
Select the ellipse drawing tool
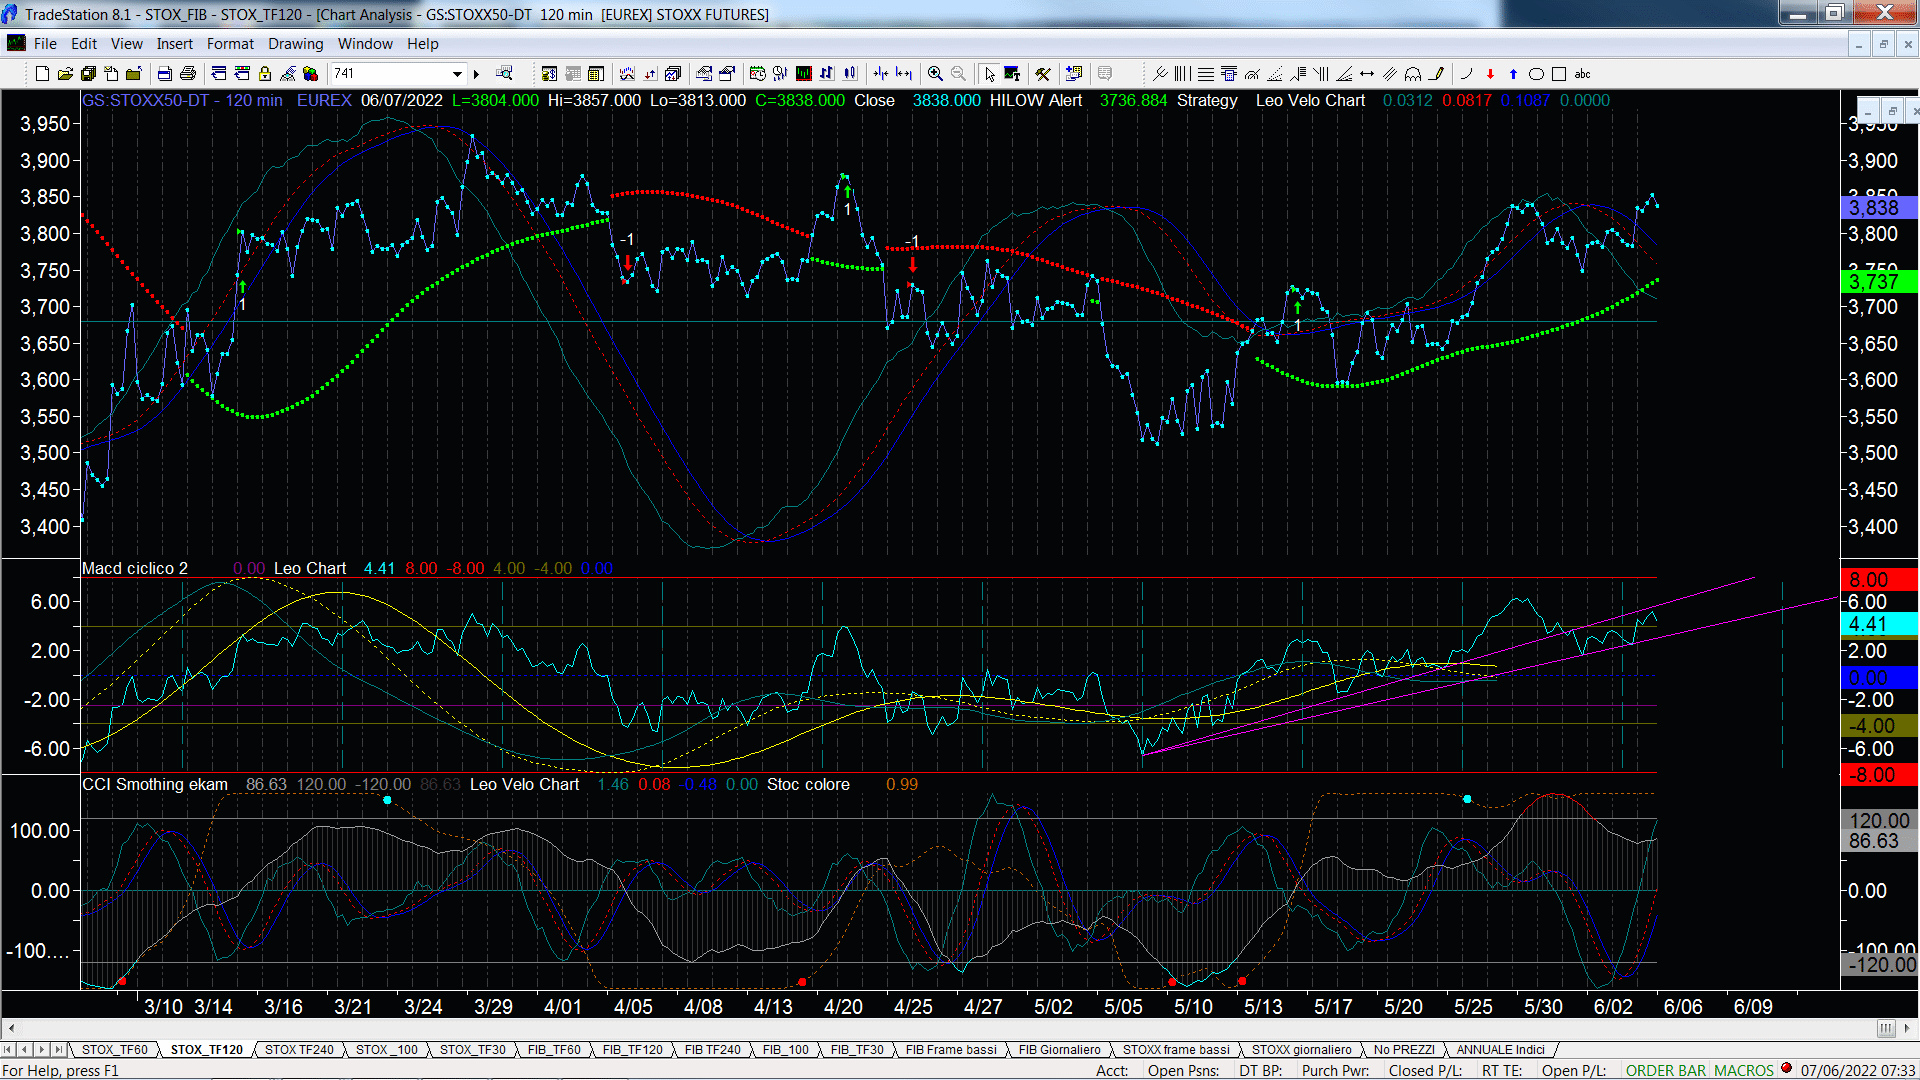[x=1536, y=74]
